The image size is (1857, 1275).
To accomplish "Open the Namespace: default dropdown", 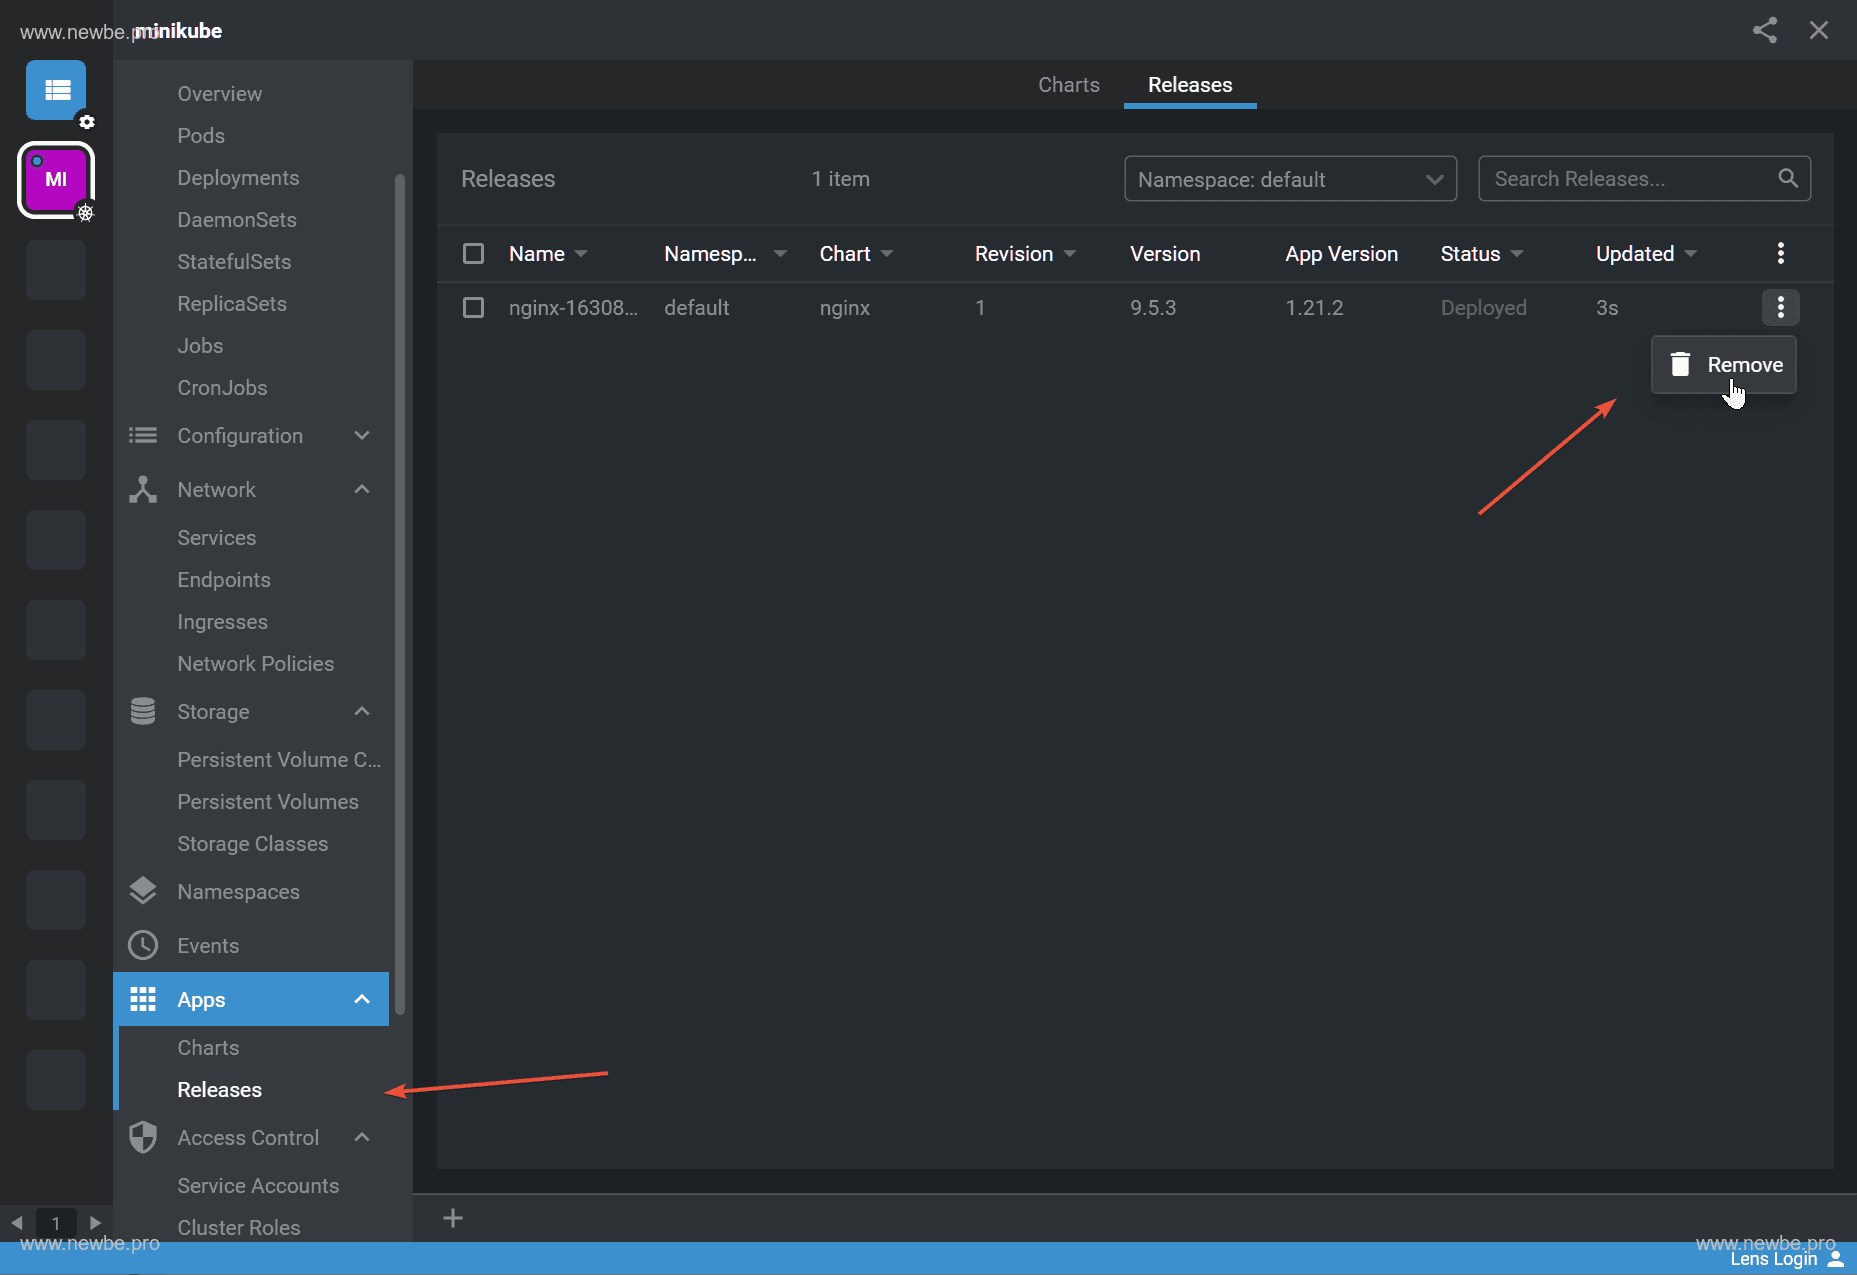I will [1290, 179].
